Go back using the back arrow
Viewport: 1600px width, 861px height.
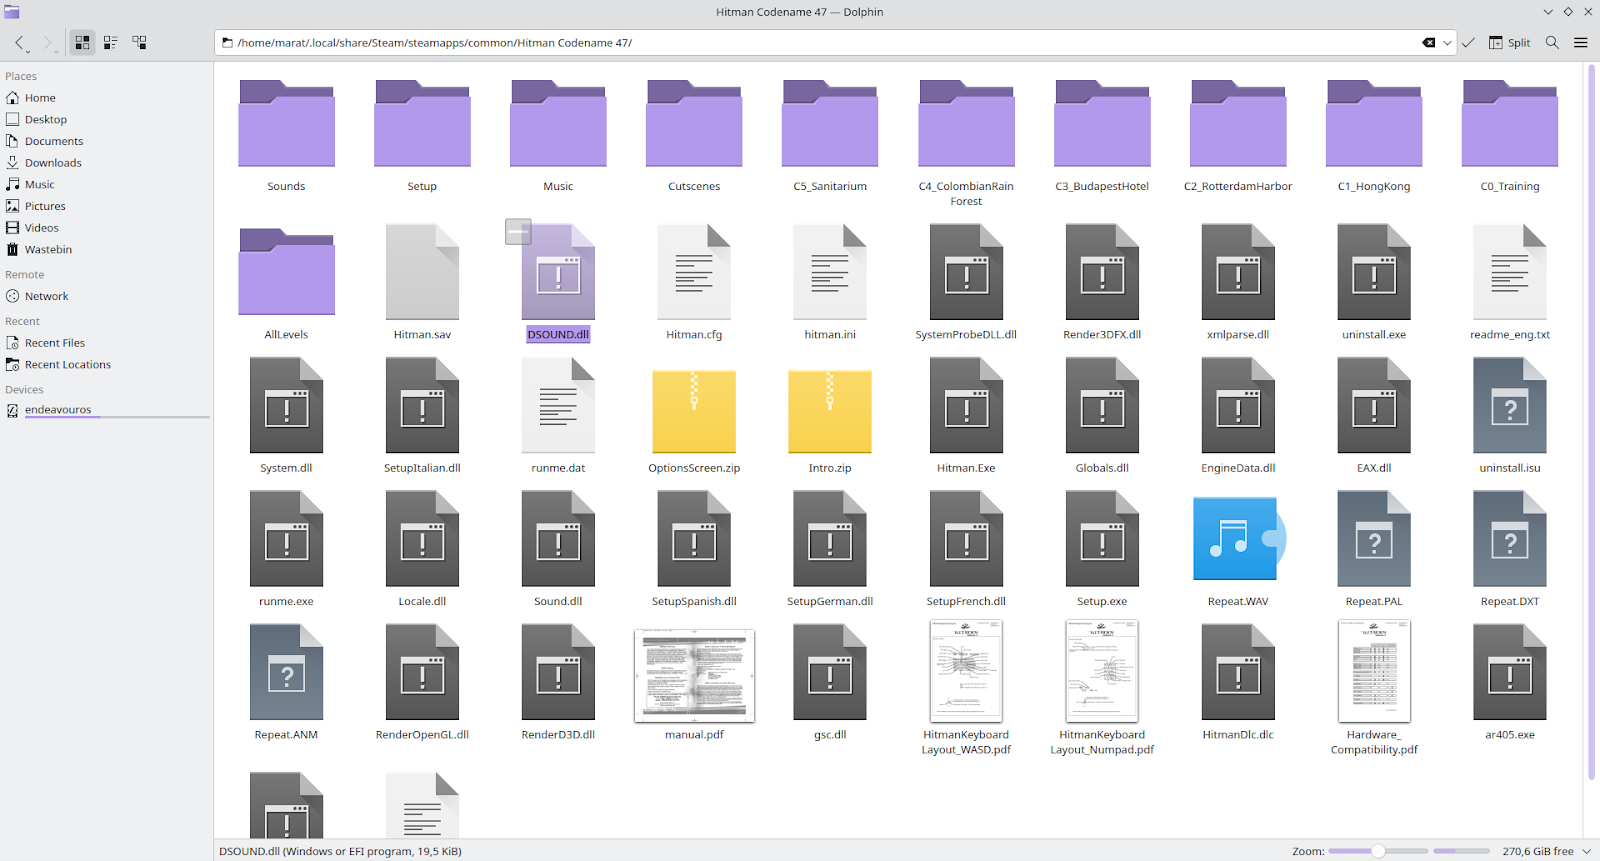click(x=20, y=43)
